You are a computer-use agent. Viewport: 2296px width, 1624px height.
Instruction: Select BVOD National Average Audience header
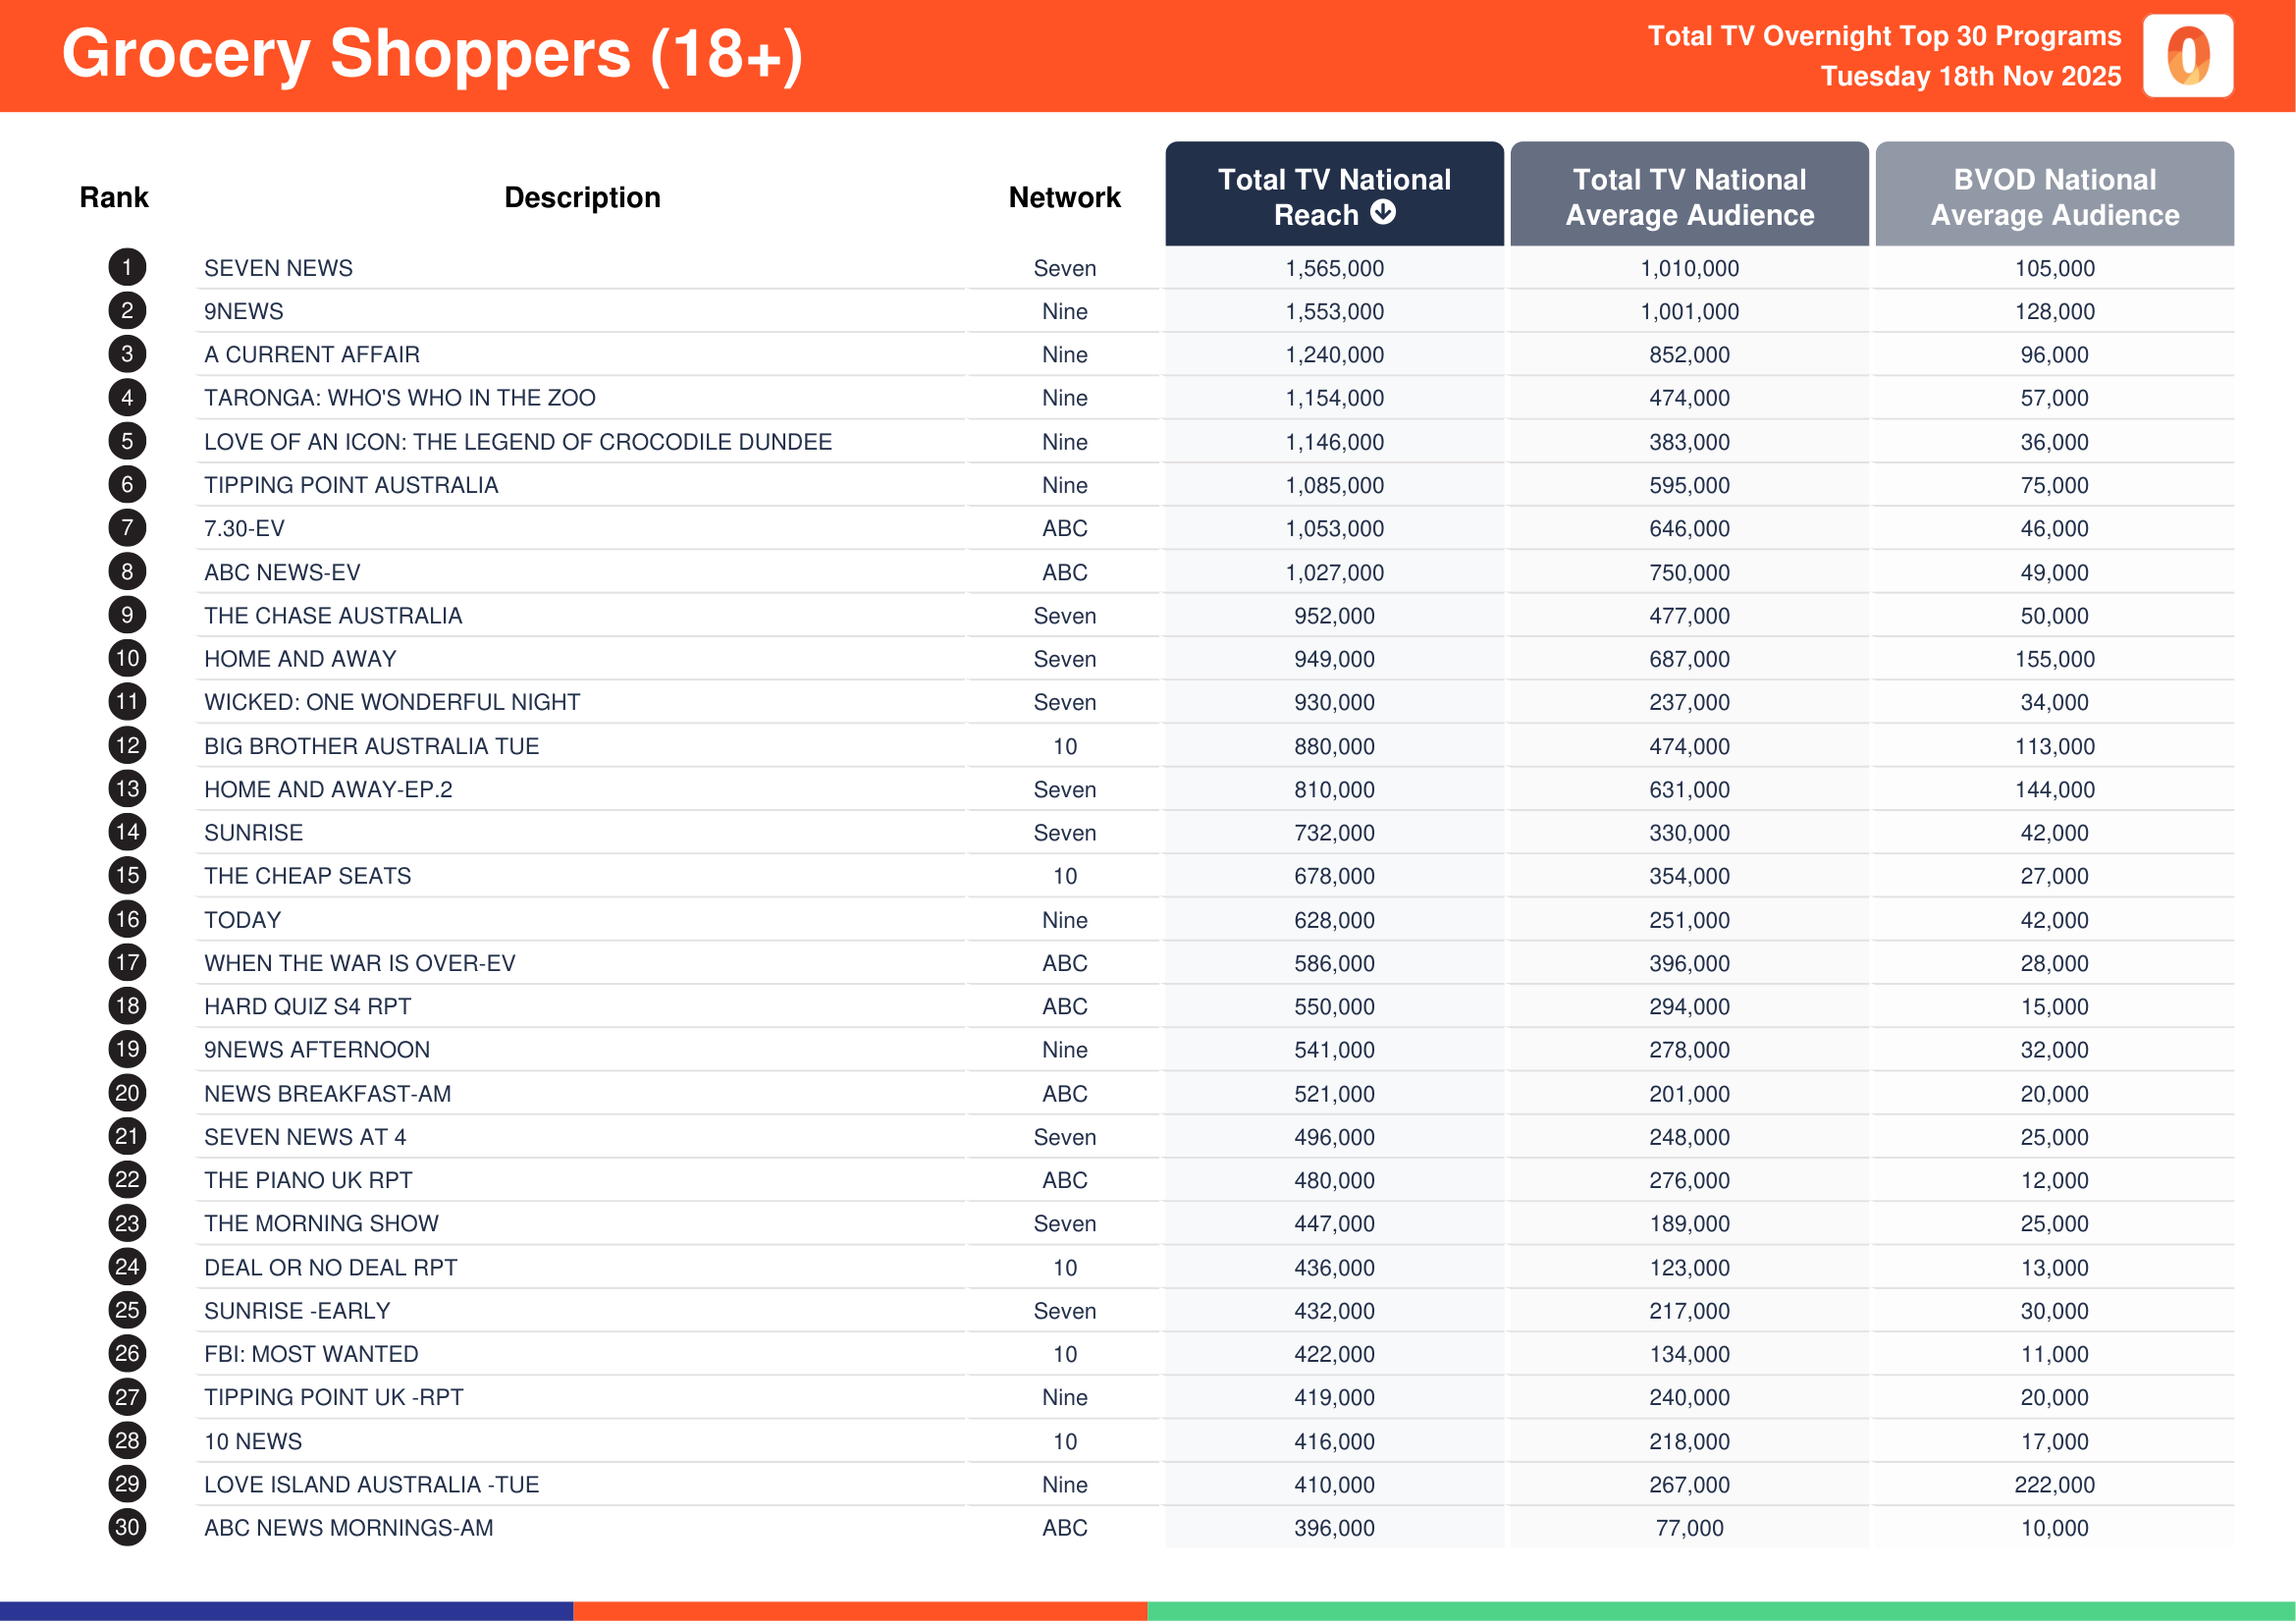click(2054, 197)
